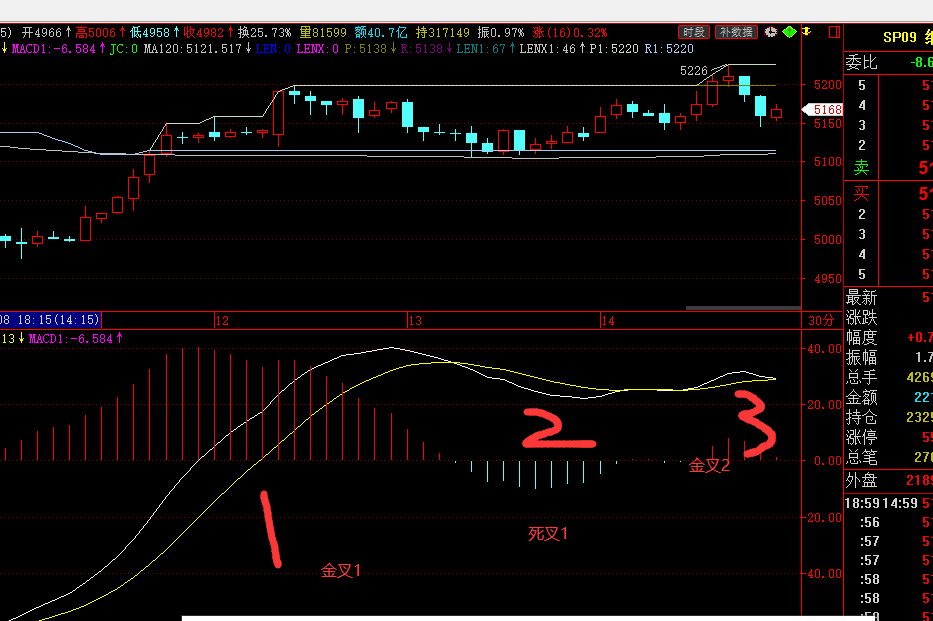
Task: Click the 开4966 opening price value
Action: [x=42, y=32]
